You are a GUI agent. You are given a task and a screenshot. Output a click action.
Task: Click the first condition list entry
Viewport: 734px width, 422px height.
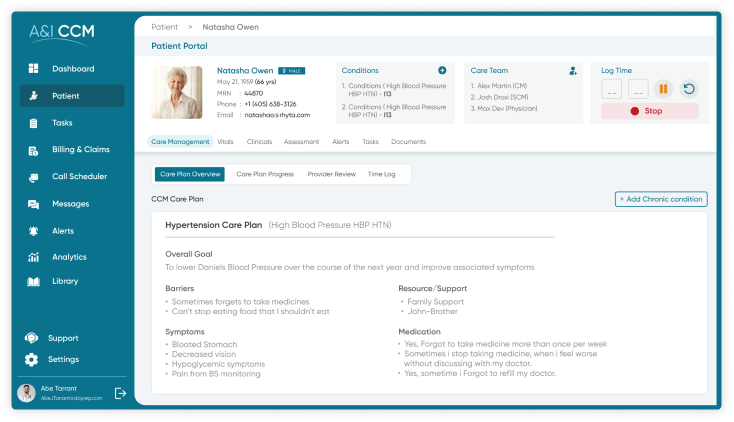394,90
